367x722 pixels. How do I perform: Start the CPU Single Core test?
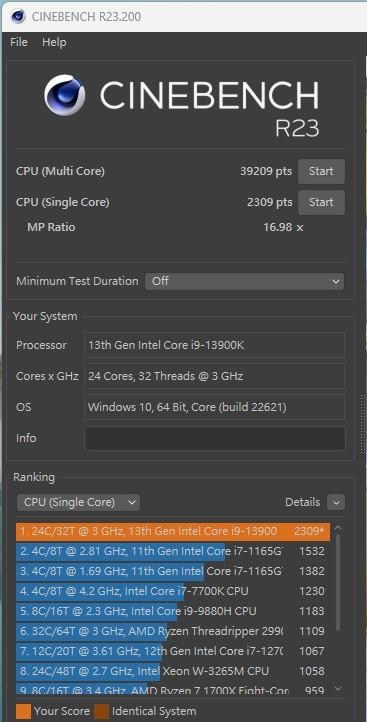321,202
